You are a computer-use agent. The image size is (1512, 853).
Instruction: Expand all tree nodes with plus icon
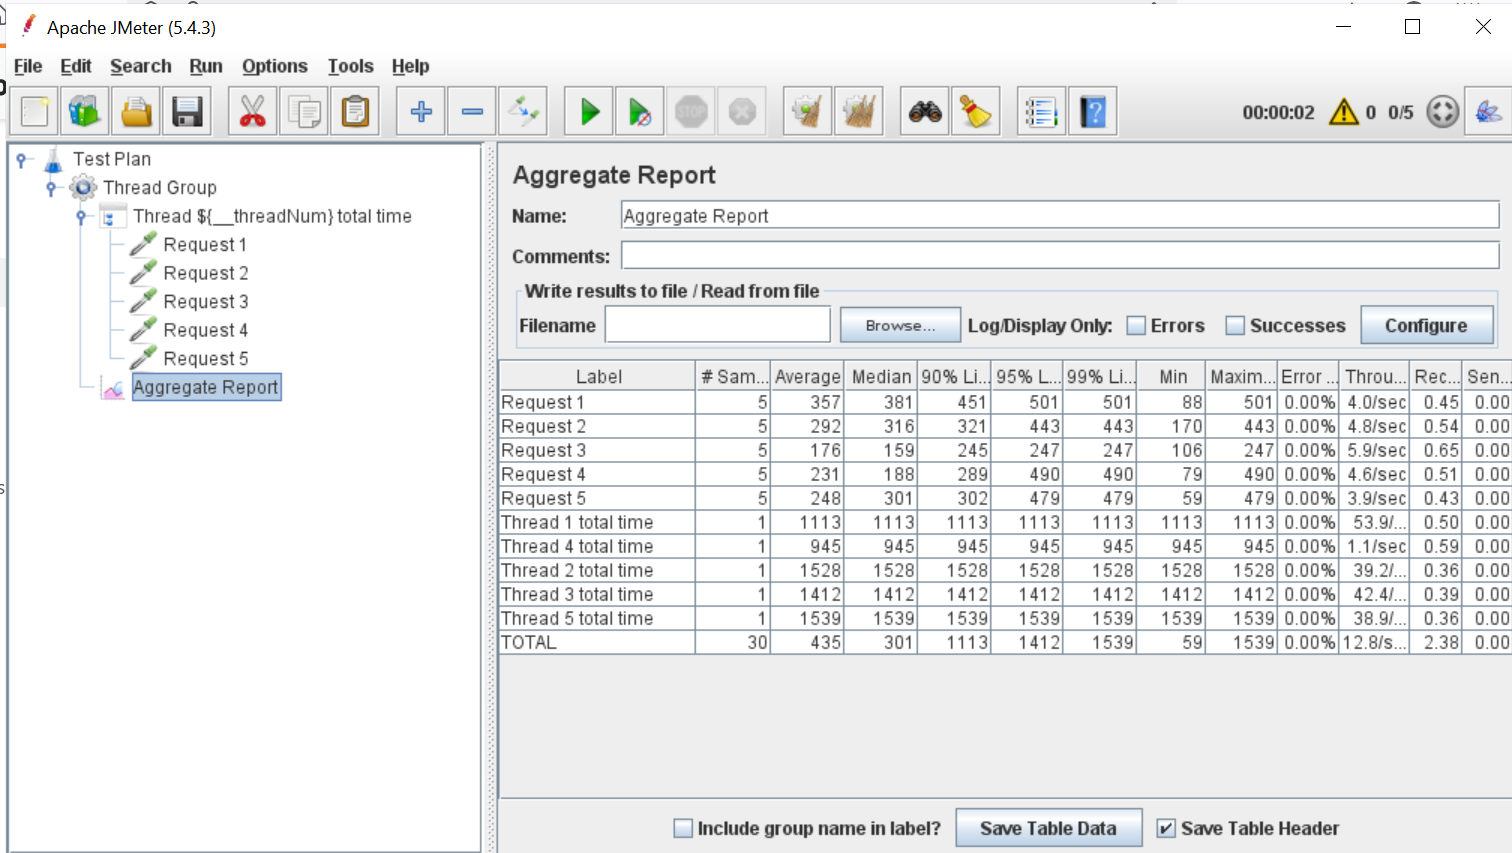(x=421, y=111)
